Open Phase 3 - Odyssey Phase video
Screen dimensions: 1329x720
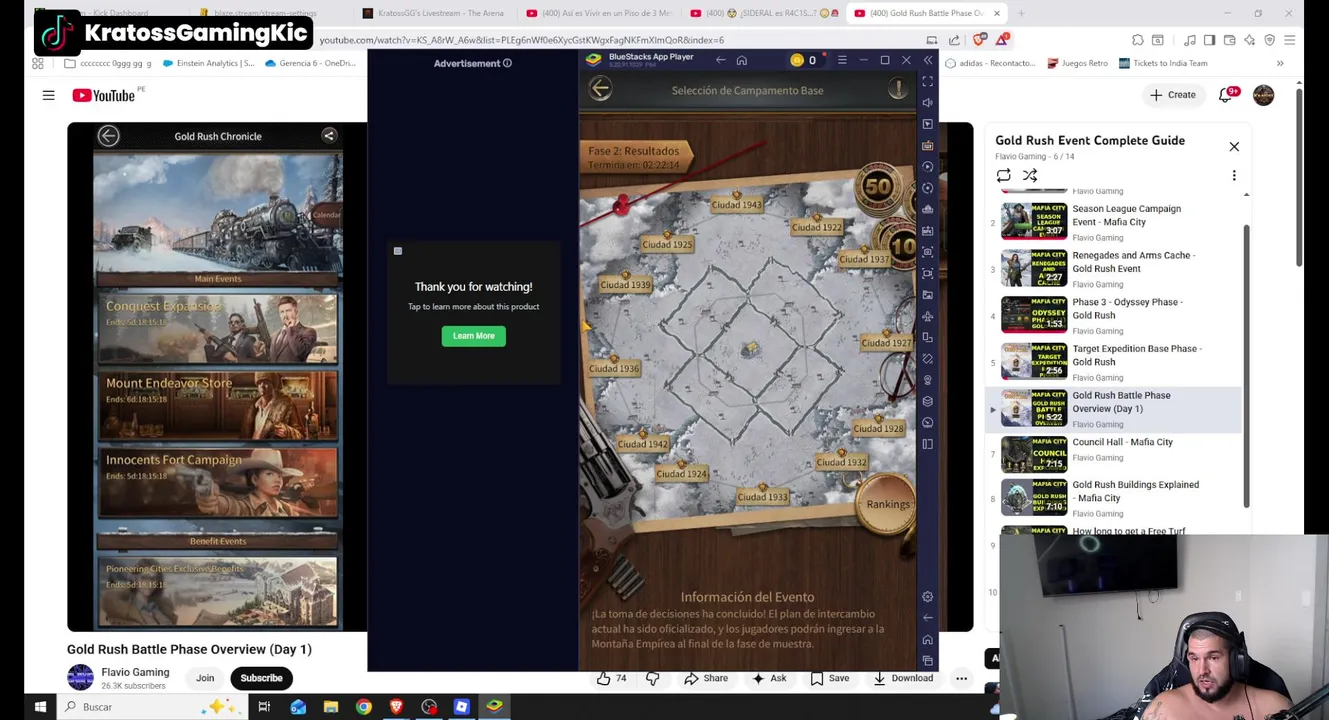click(x=1114, y=315)
